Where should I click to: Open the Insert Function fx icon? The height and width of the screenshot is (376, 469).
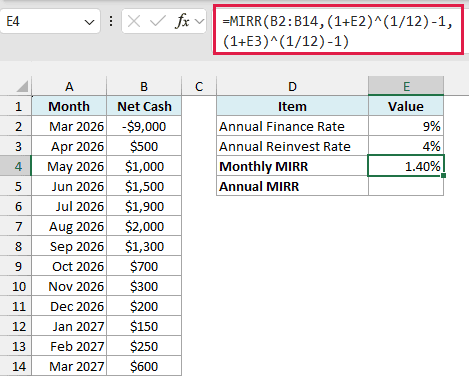click(183, 22)
